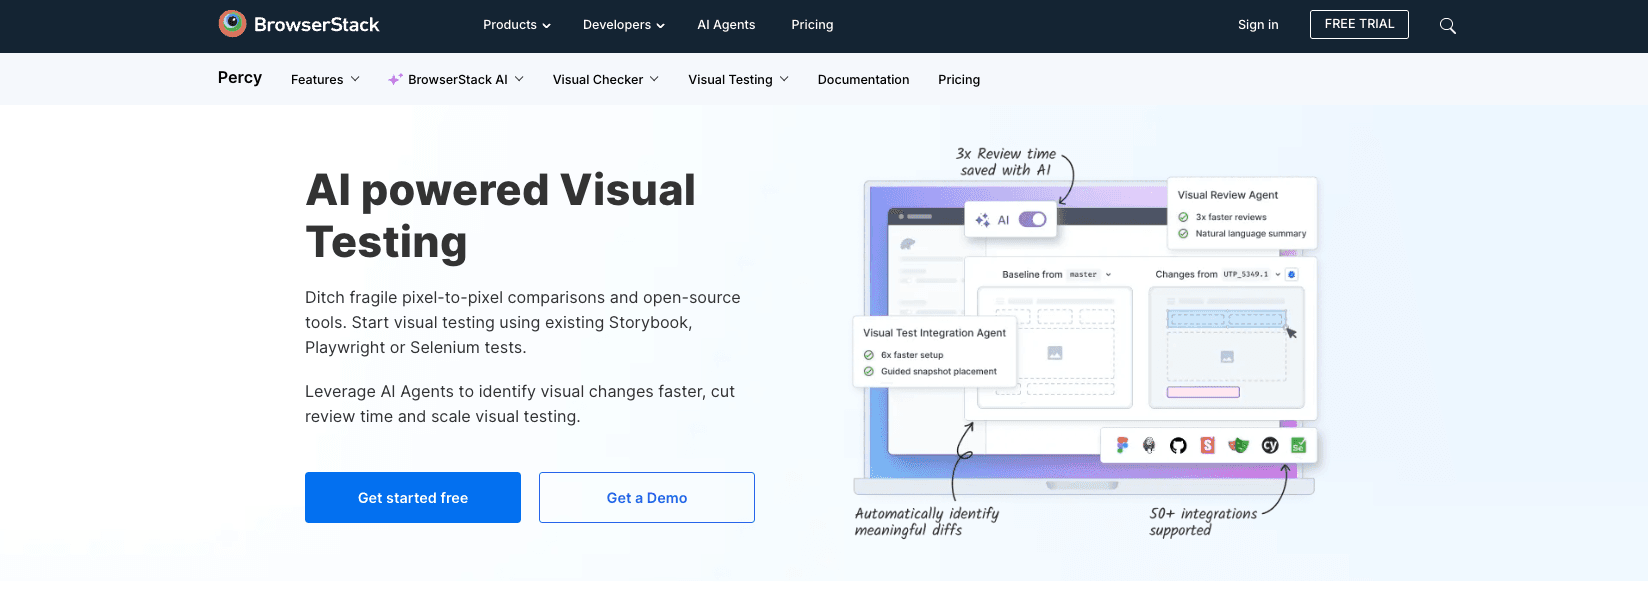The height and width of the screenshot is (616, 1648).
Task: Open the search magnifier icon
Action: point(1447,26)
